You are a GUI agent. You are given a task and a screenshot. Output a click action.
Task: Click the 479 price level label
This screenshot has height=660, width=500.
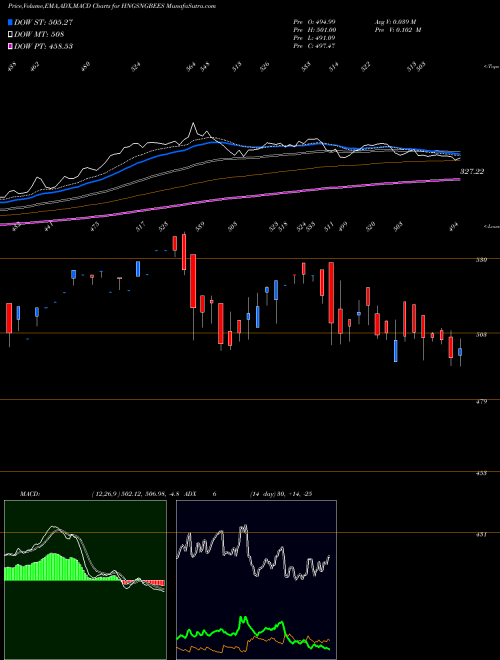click(x=483, y=402)
